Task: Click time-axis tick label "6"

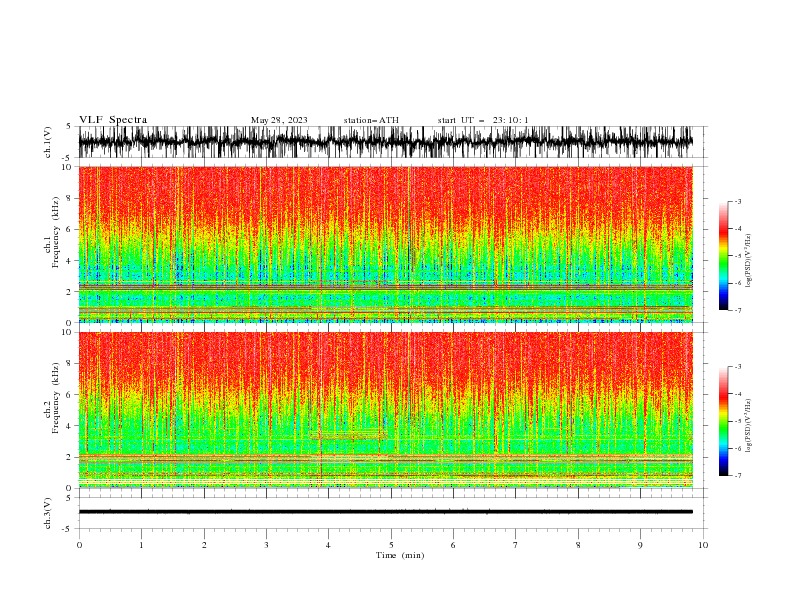Action: click(453, 545)
